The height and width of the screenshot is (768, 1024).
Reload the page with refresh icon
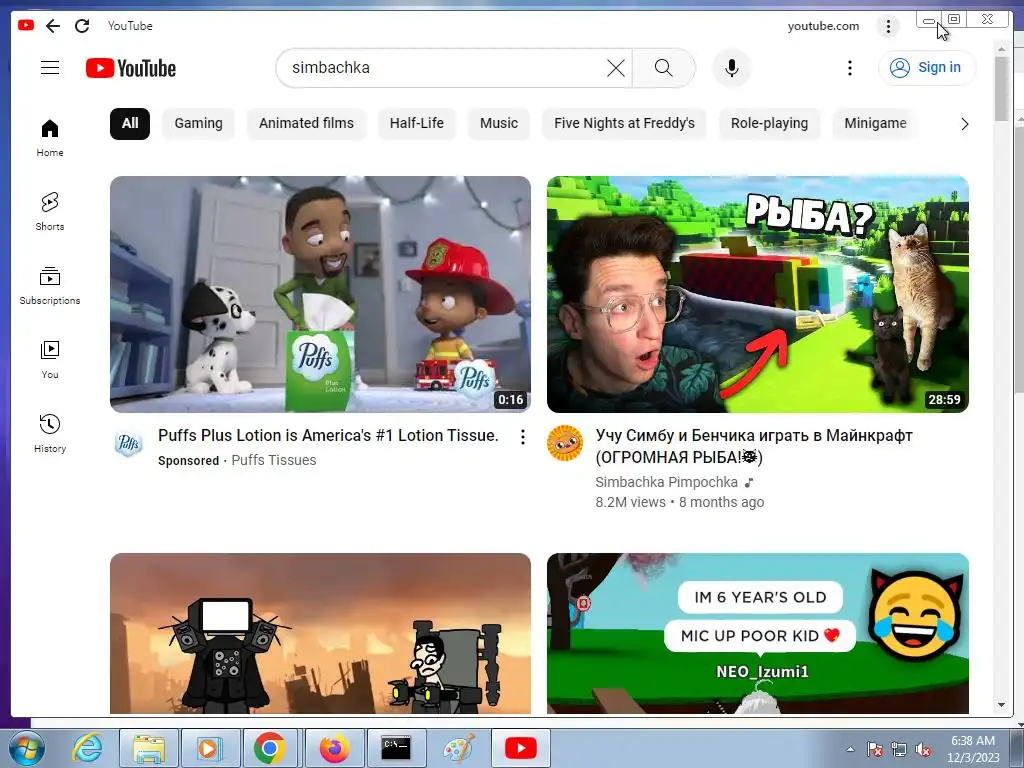[82, 26]
